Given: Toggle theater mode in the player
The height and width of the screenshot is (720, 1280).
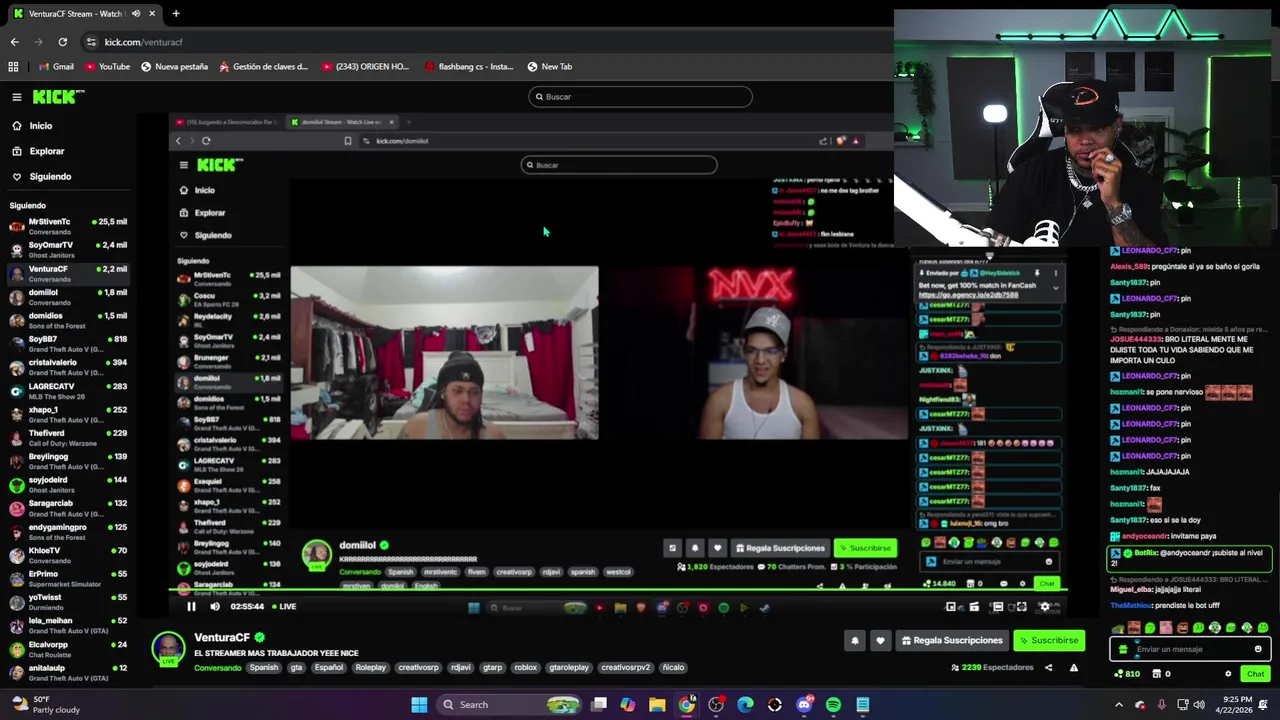Looking at the screenshot, I should click(x=997, y=606).
